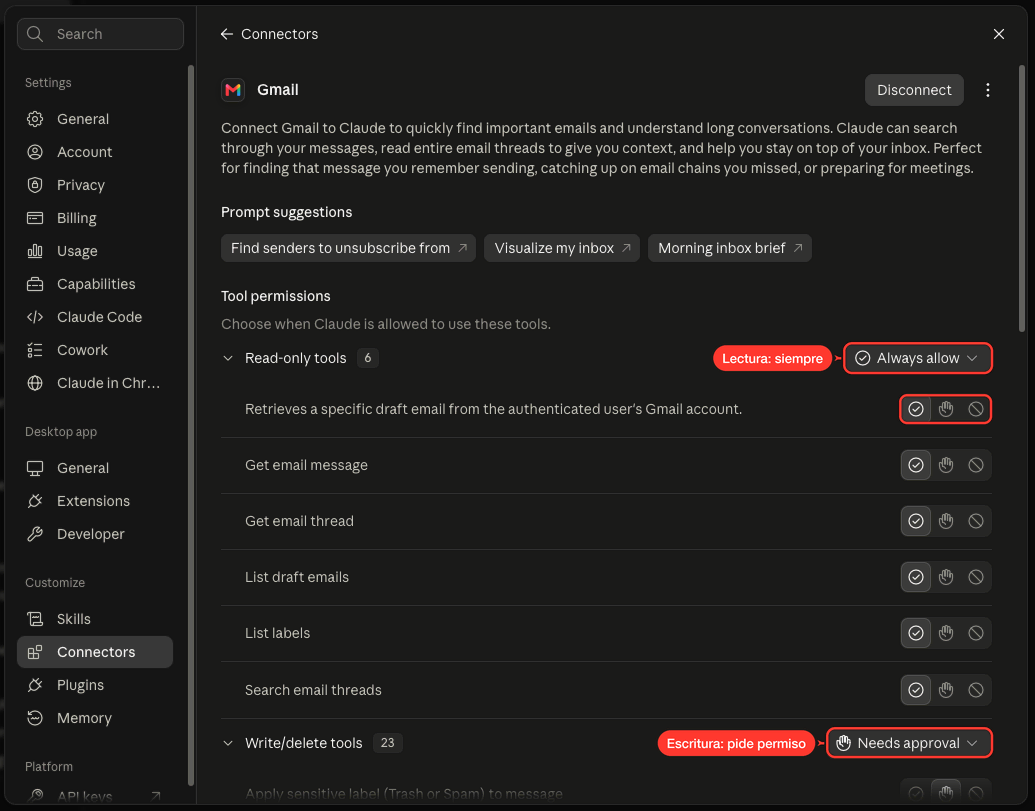Set 'Retrieves a specific draft email' to needs approval
The width and height of the screenshot is (1035, 811).
[946, 410]
